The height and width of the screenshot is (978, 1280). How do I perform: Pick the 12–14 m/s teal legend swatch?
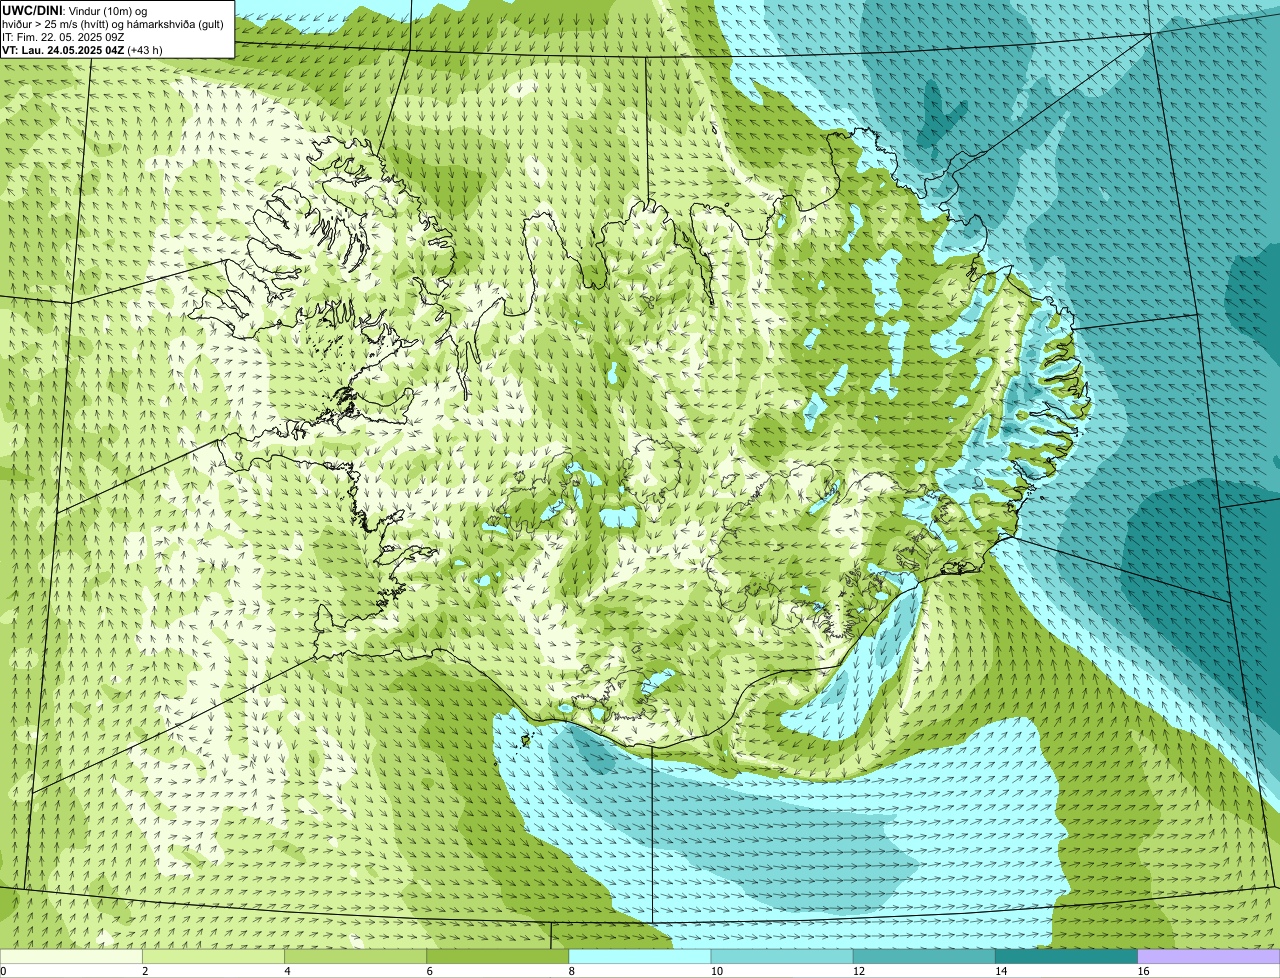click(924, 956)
